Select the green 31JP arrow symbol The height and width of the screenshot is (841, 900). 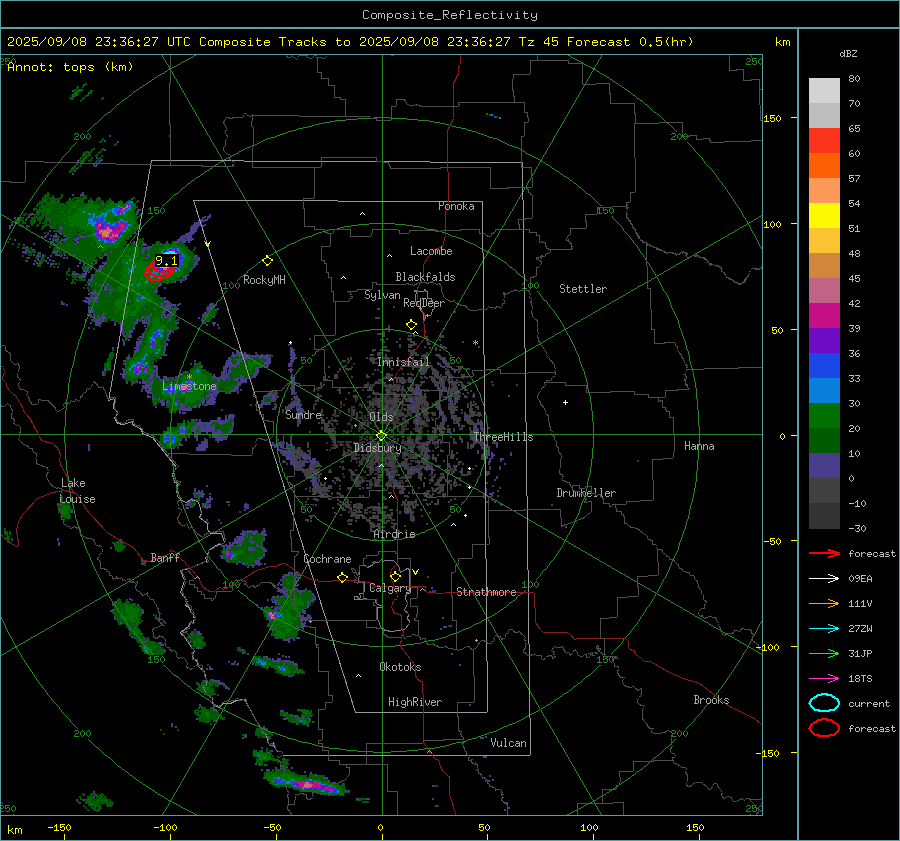click(824, 653)
